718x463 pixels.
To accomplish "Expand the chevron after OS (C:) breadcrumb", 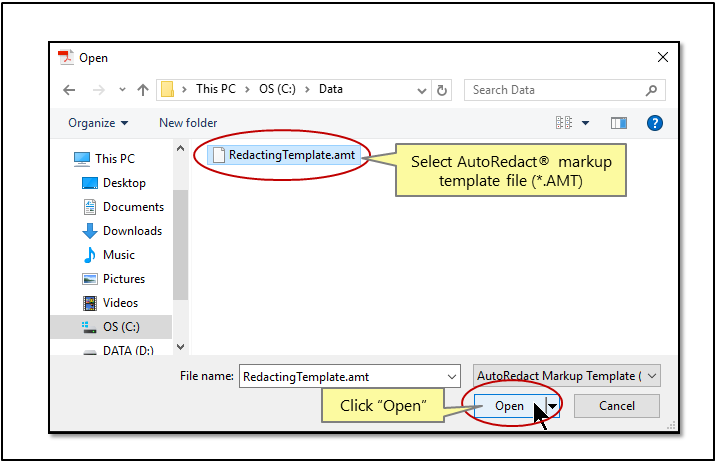I will [308, 89].
